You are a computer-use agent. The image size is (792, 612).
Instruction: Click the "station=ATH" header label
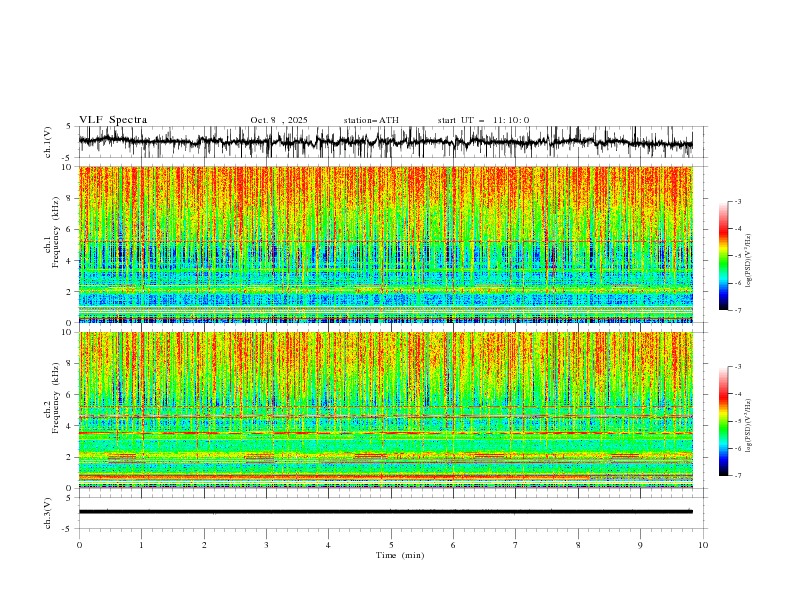371,120
